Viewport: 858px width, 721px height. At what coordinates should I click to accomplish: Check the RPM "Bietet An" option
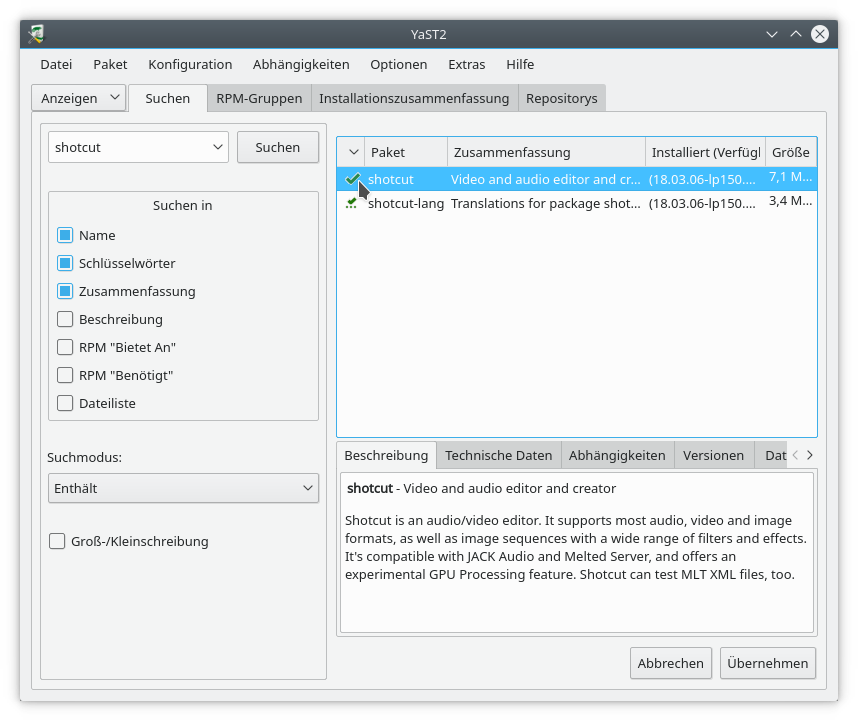coord(65,347)
